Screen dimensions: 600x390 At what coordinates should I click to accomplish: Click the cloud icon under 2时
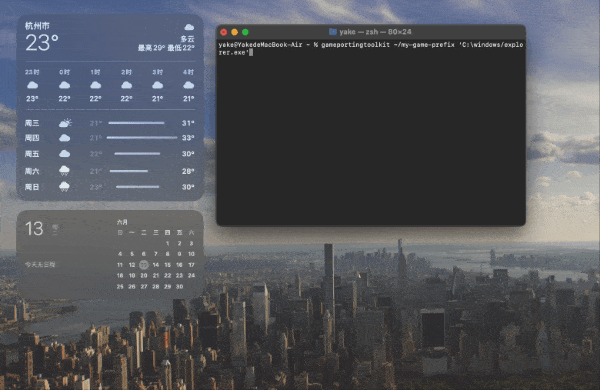(x=126, y=85)
